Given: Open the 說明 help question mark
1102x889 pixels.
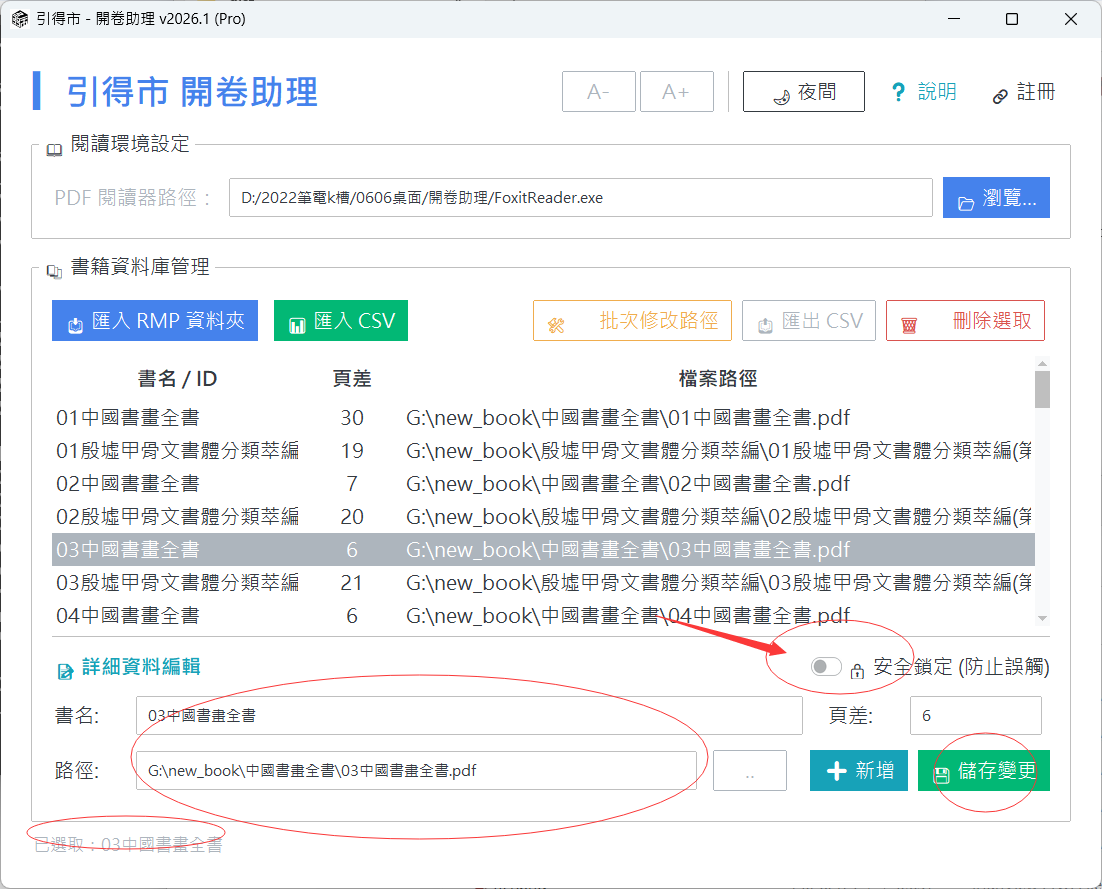Looking at the screenshot, I should click(898, 93).
